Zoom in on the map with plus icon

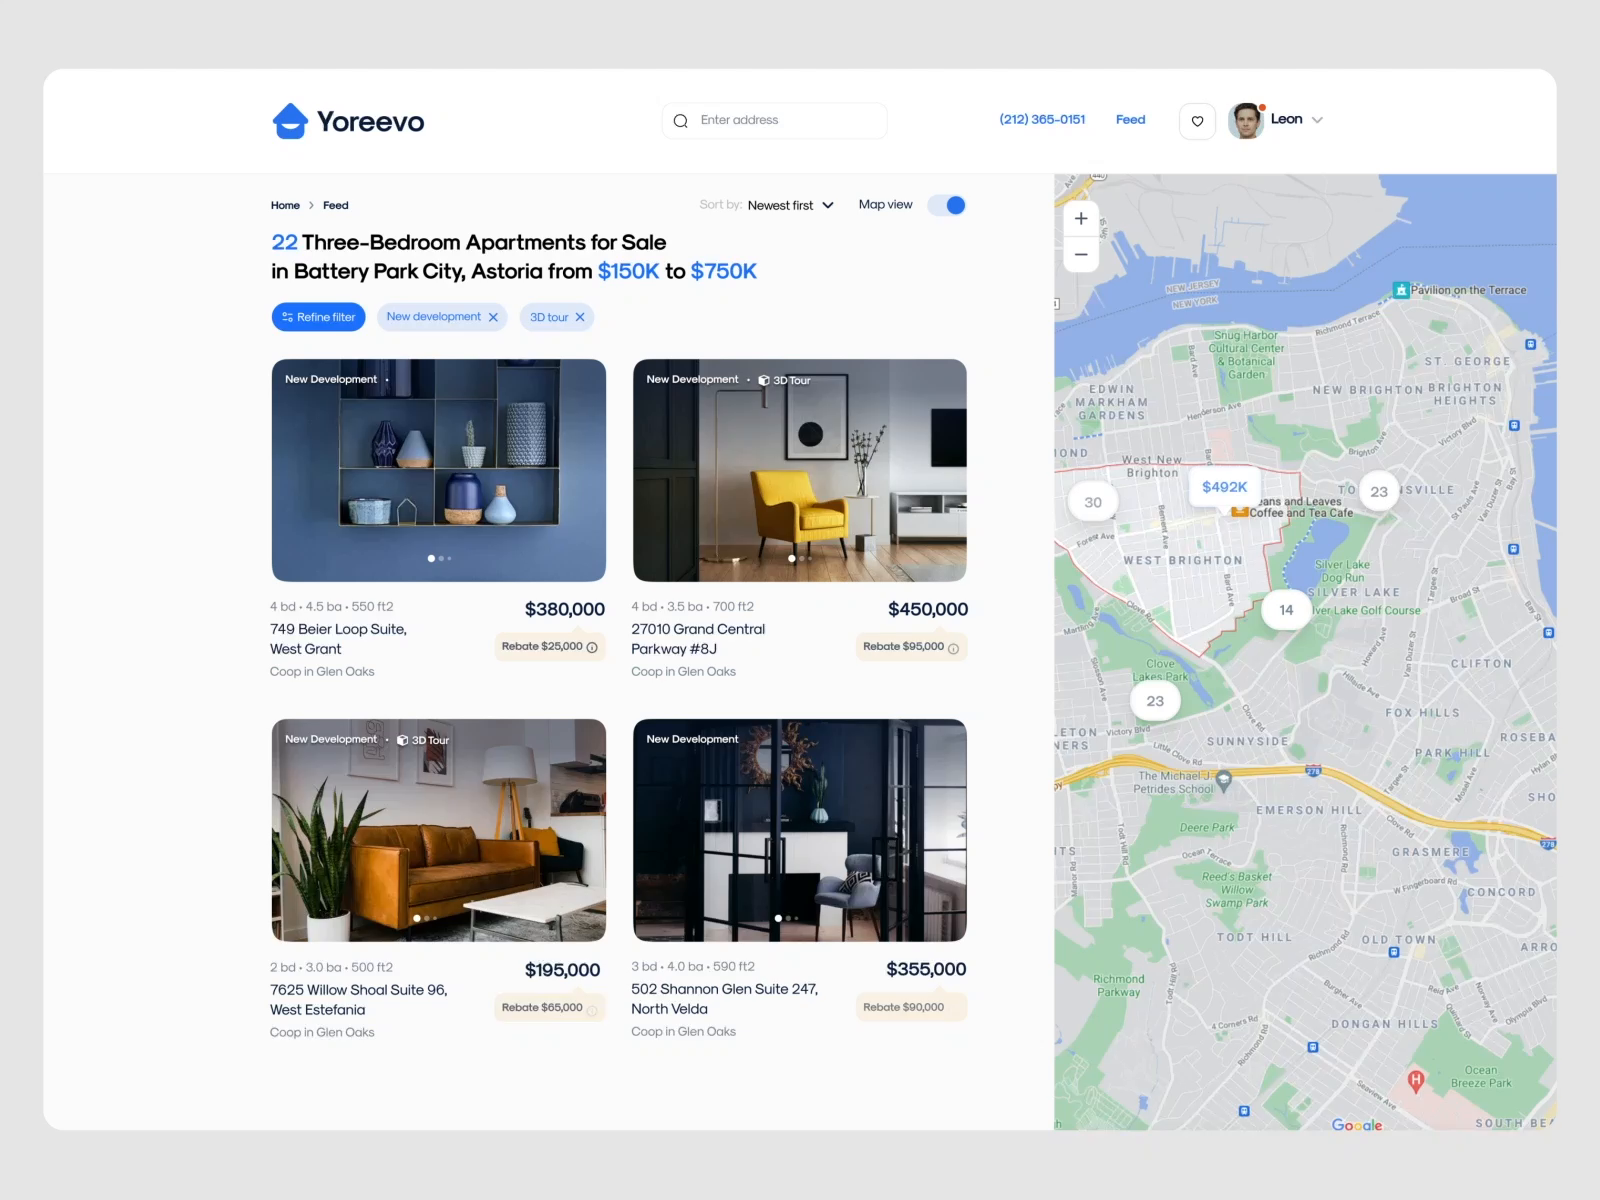[x=1081, y=218]
